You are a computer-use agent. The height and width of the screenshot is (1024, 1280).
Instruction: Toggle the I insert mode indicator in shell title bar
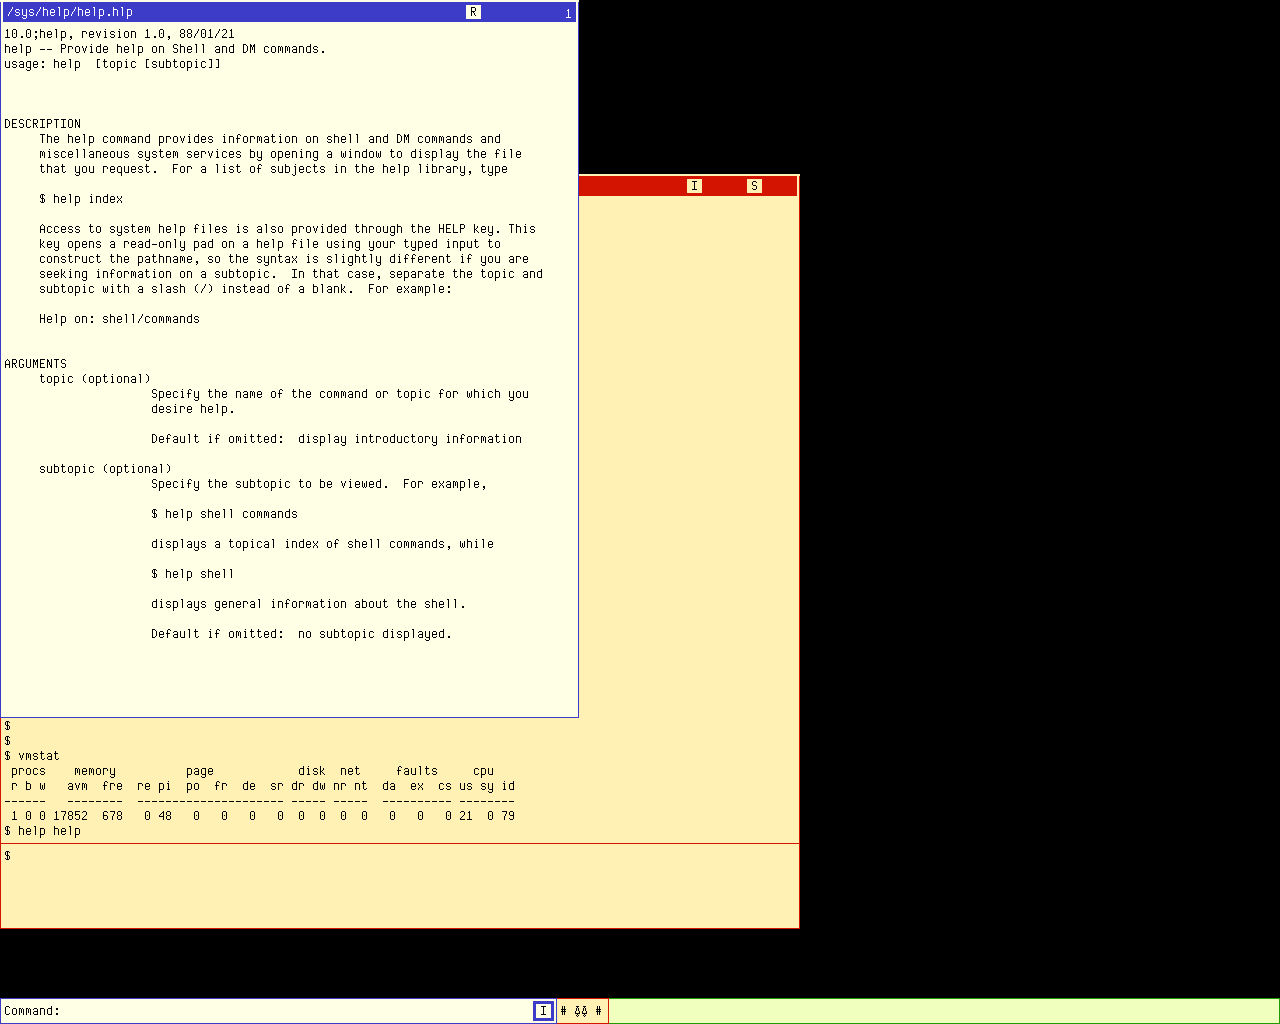694,186
